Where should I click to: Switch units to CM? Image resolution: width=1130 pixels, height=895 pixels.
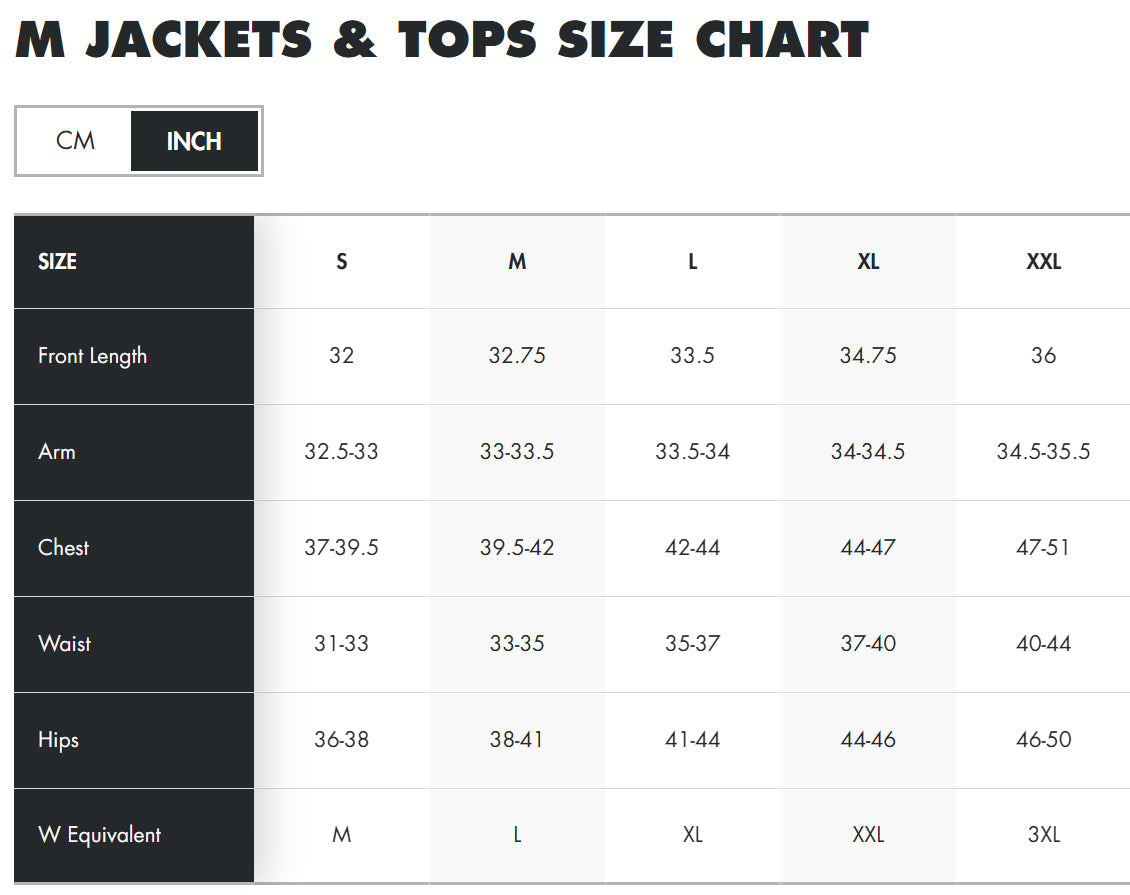coord(75,141)
